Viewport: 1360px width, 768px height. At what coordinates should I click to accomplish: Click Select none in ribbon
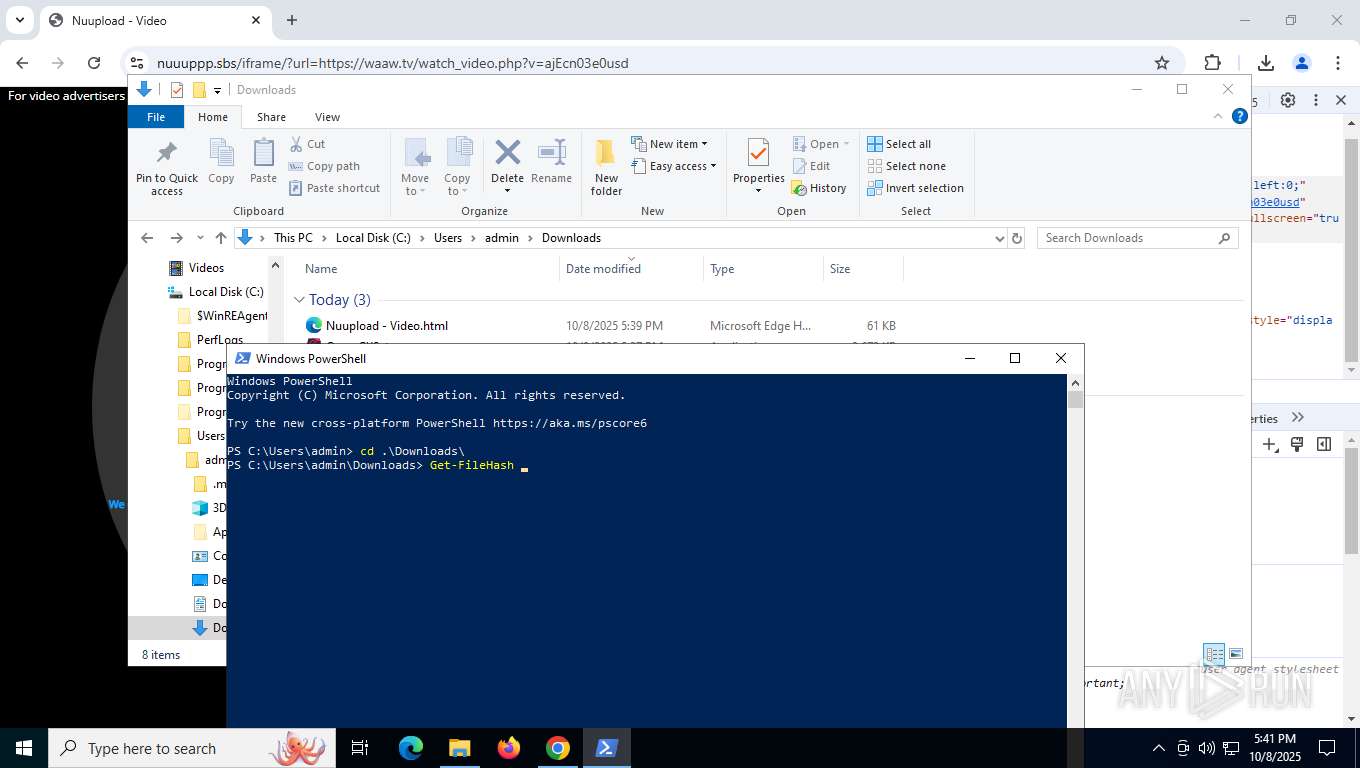(x=906, y=166)
